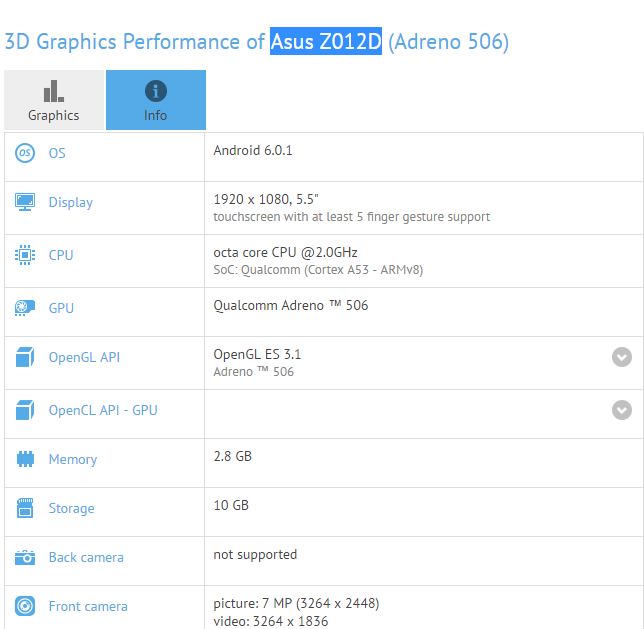644x629 pixels.
Task: Click the Storage SD card icon
Action: point(25,508)
